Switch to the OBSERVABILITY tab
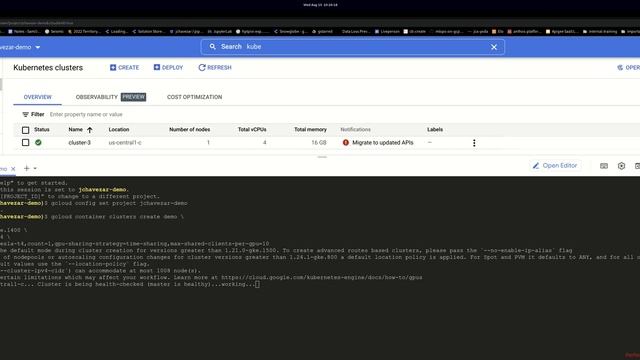Image resolution: width=640 pixels, height=360 pixels. (x=97, y=97)
